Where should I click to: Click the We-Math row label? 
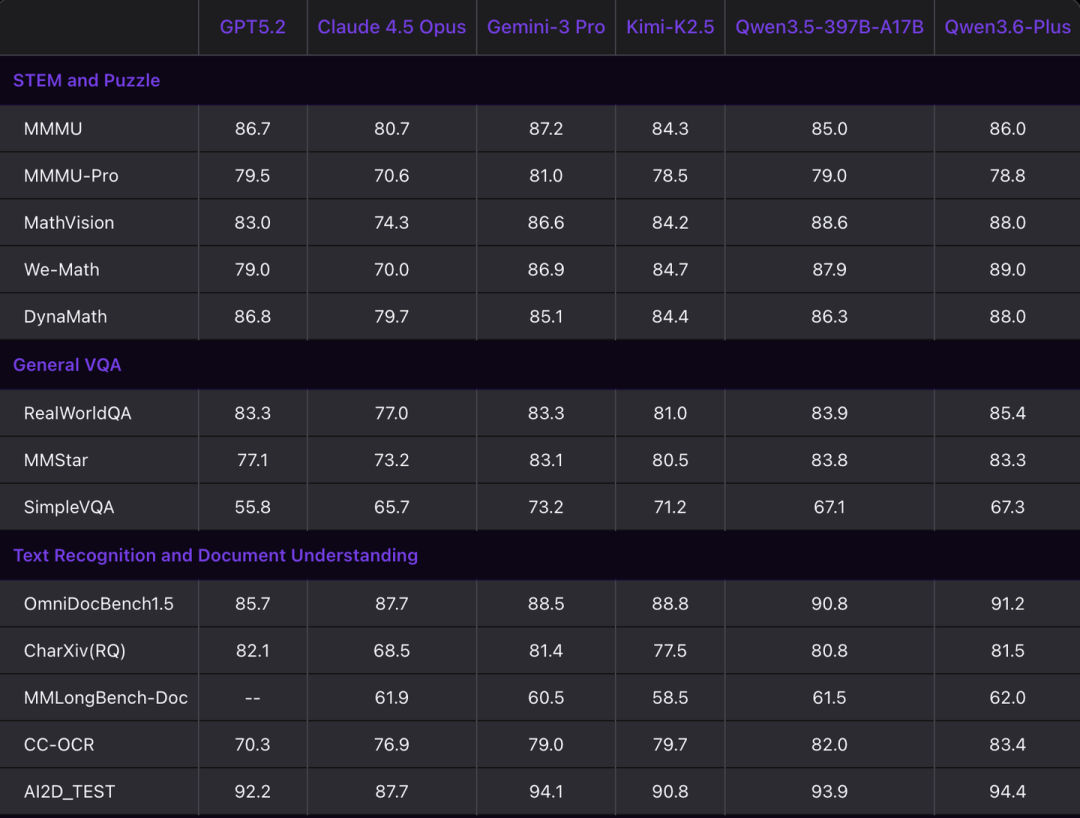[x=61, y=269]
